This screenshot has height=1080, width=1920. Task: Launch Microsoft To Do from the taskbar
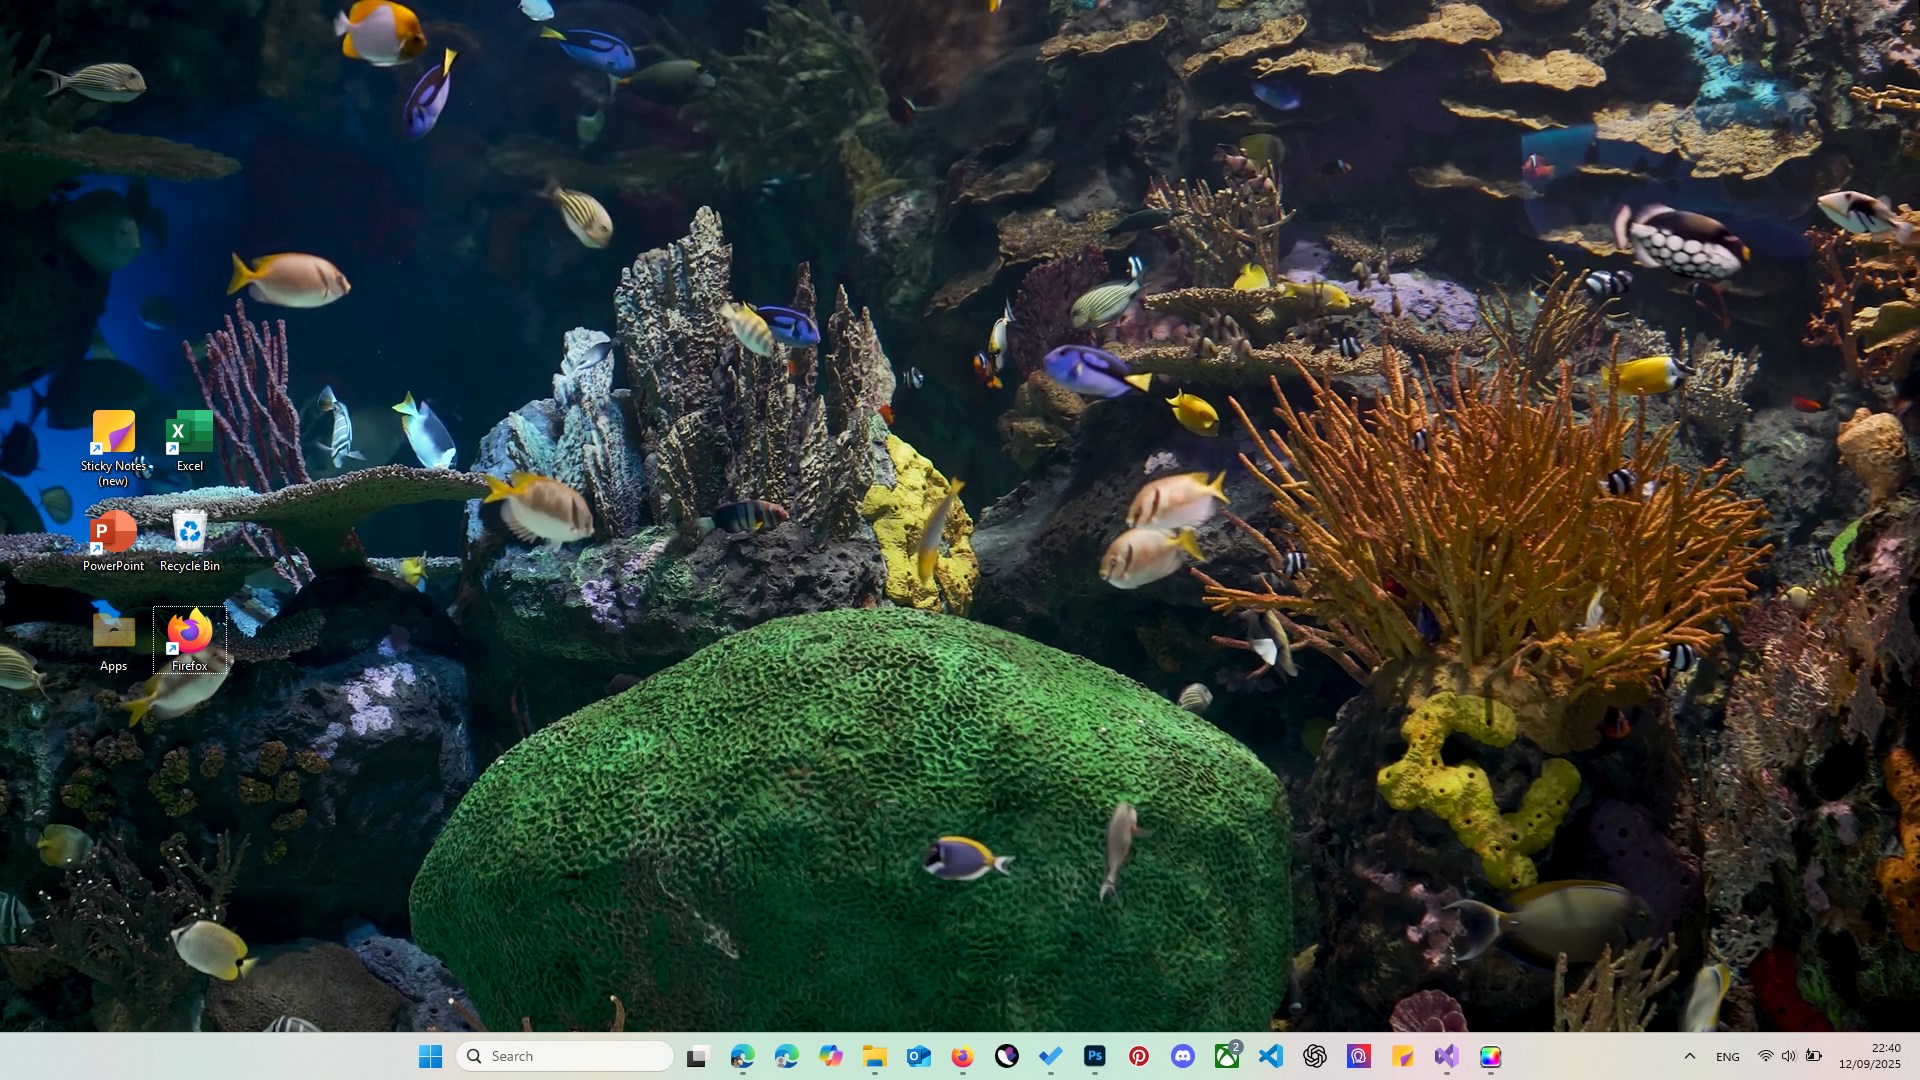point(1051,1056)
